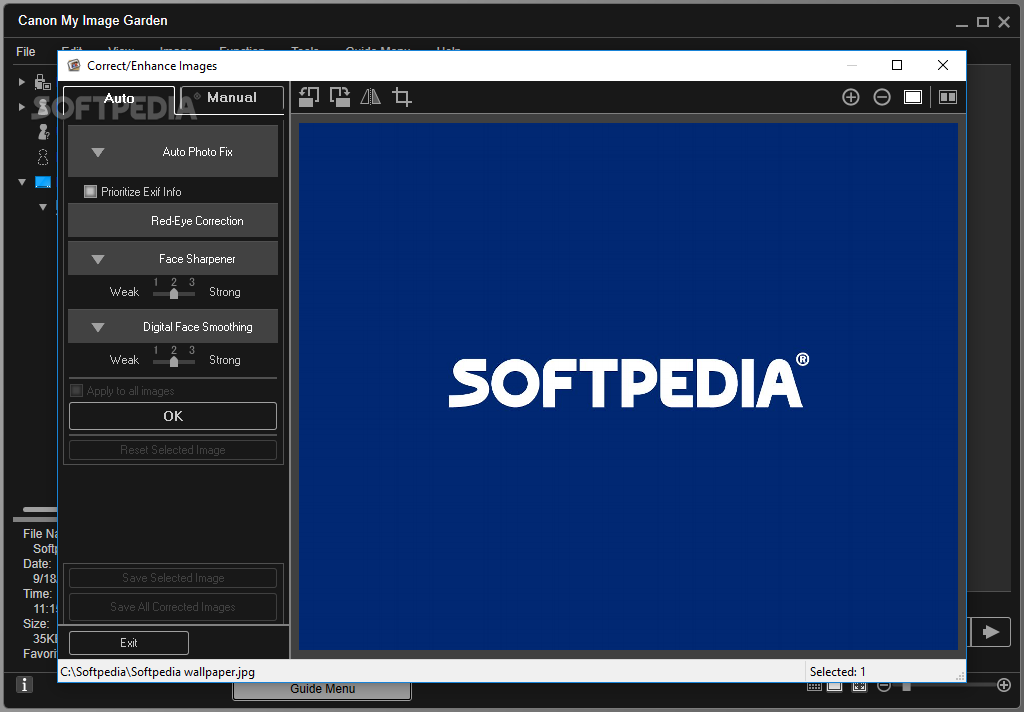Close the Correct/Enhance Images dialog

click(942, 65)
